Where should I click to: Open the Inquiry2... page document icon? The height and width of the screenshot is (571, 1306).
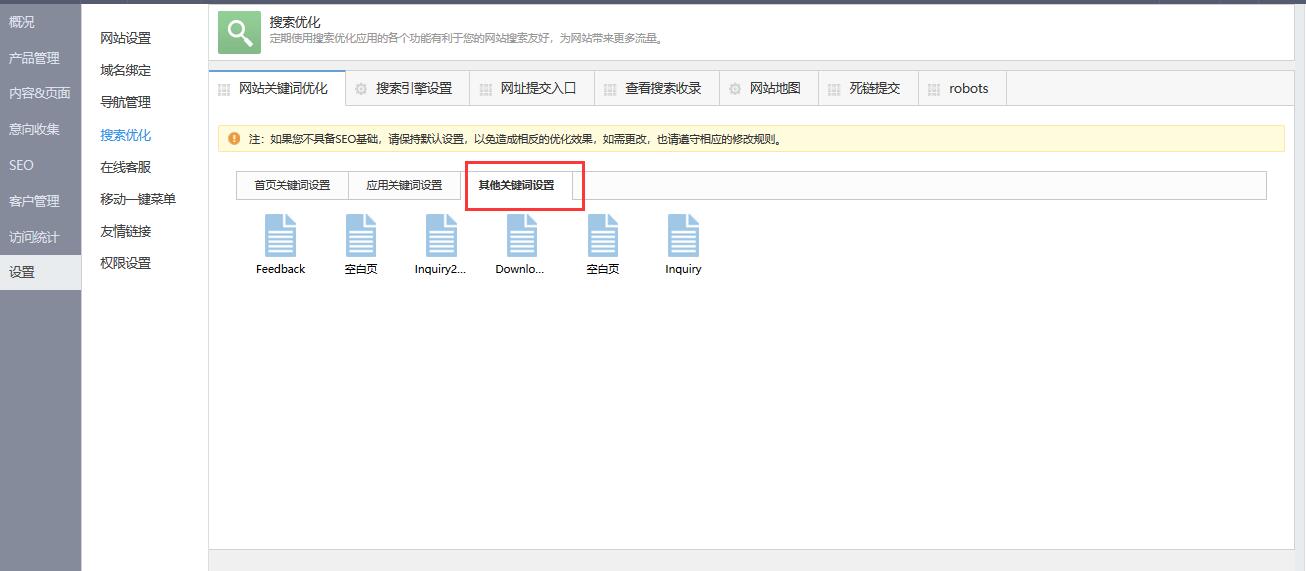[441, 236]
